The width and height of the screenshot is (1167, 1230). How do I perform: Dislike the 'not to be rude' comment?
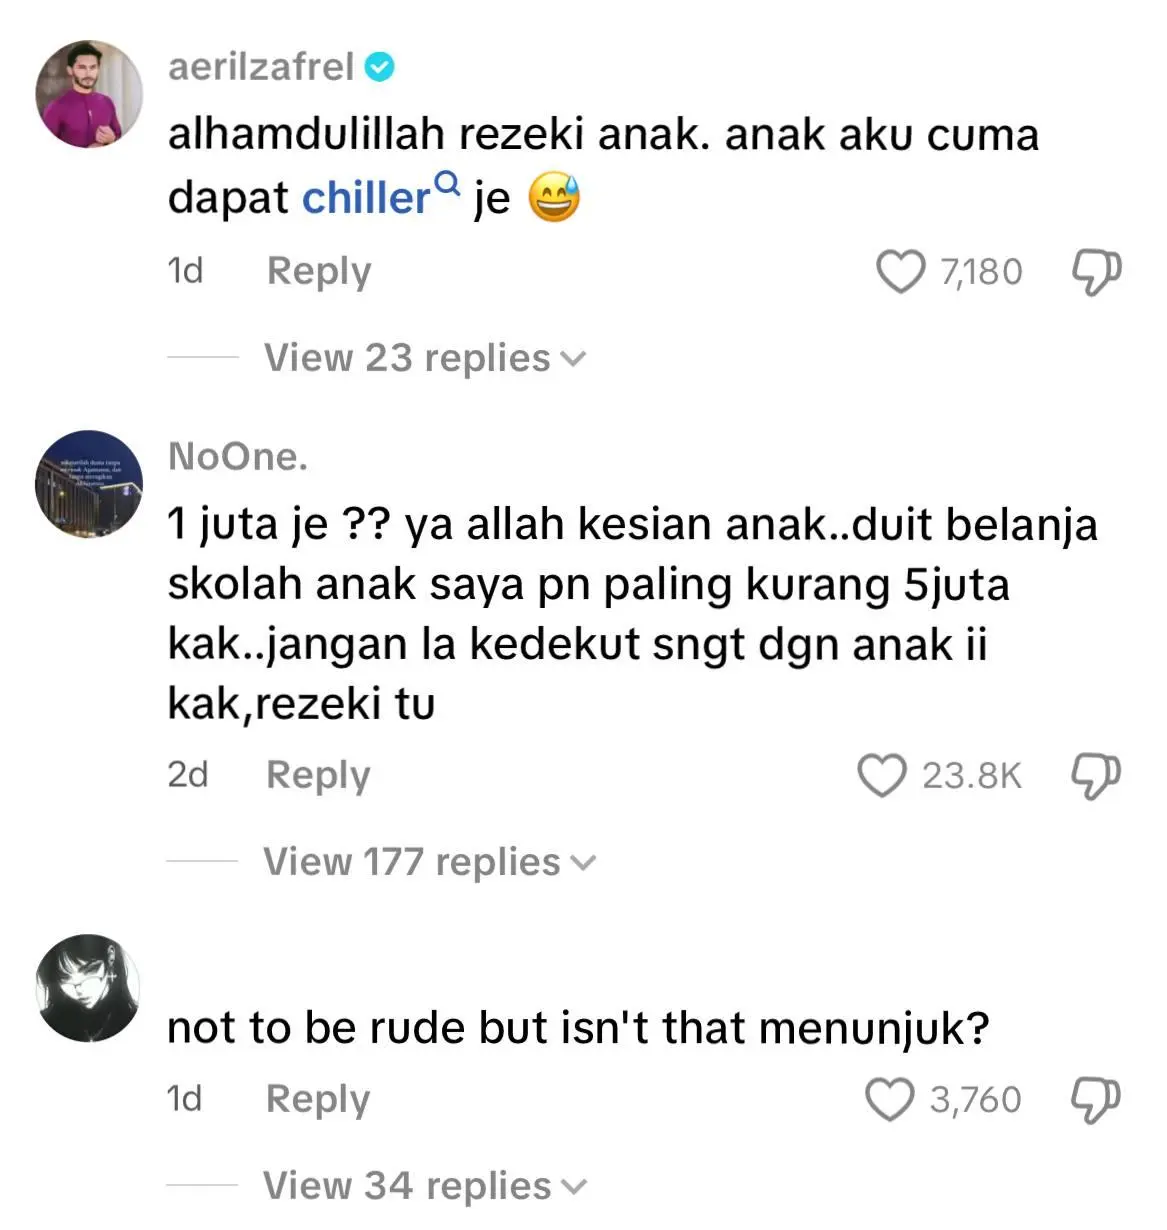(x=1096, y=1100)
